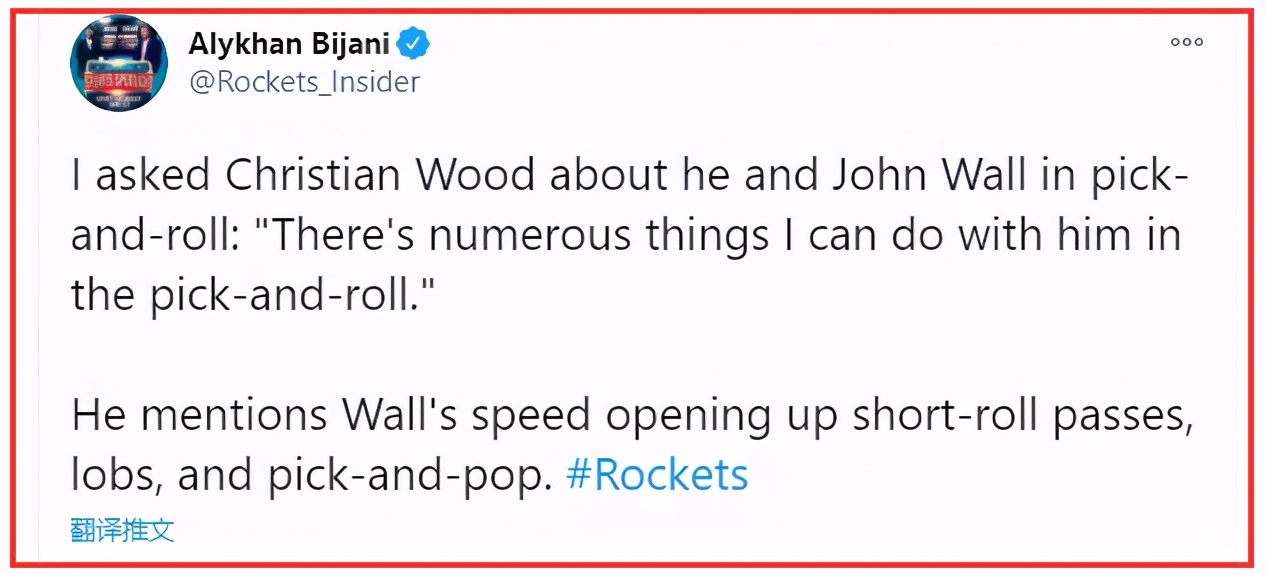Click the @Rockets_Insider handle

304,82
